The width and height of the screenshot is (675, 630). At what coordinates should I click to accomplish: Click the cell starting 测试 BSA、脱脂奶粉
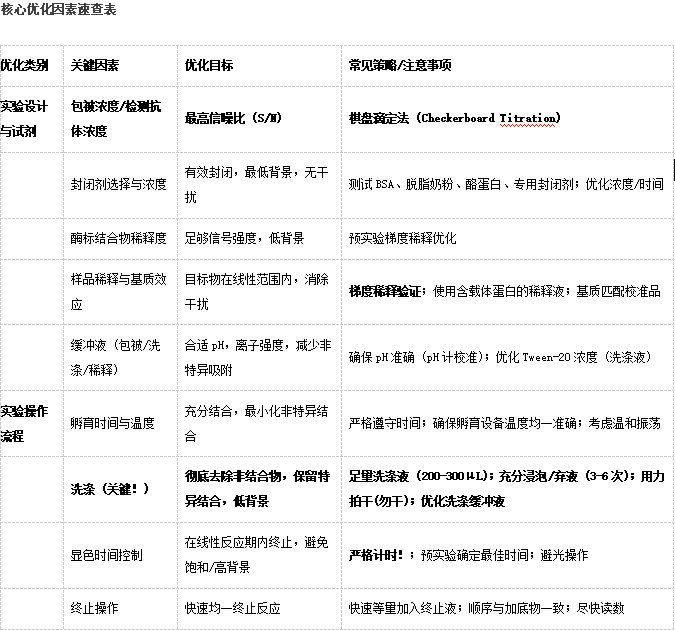[x=506, y=184]
